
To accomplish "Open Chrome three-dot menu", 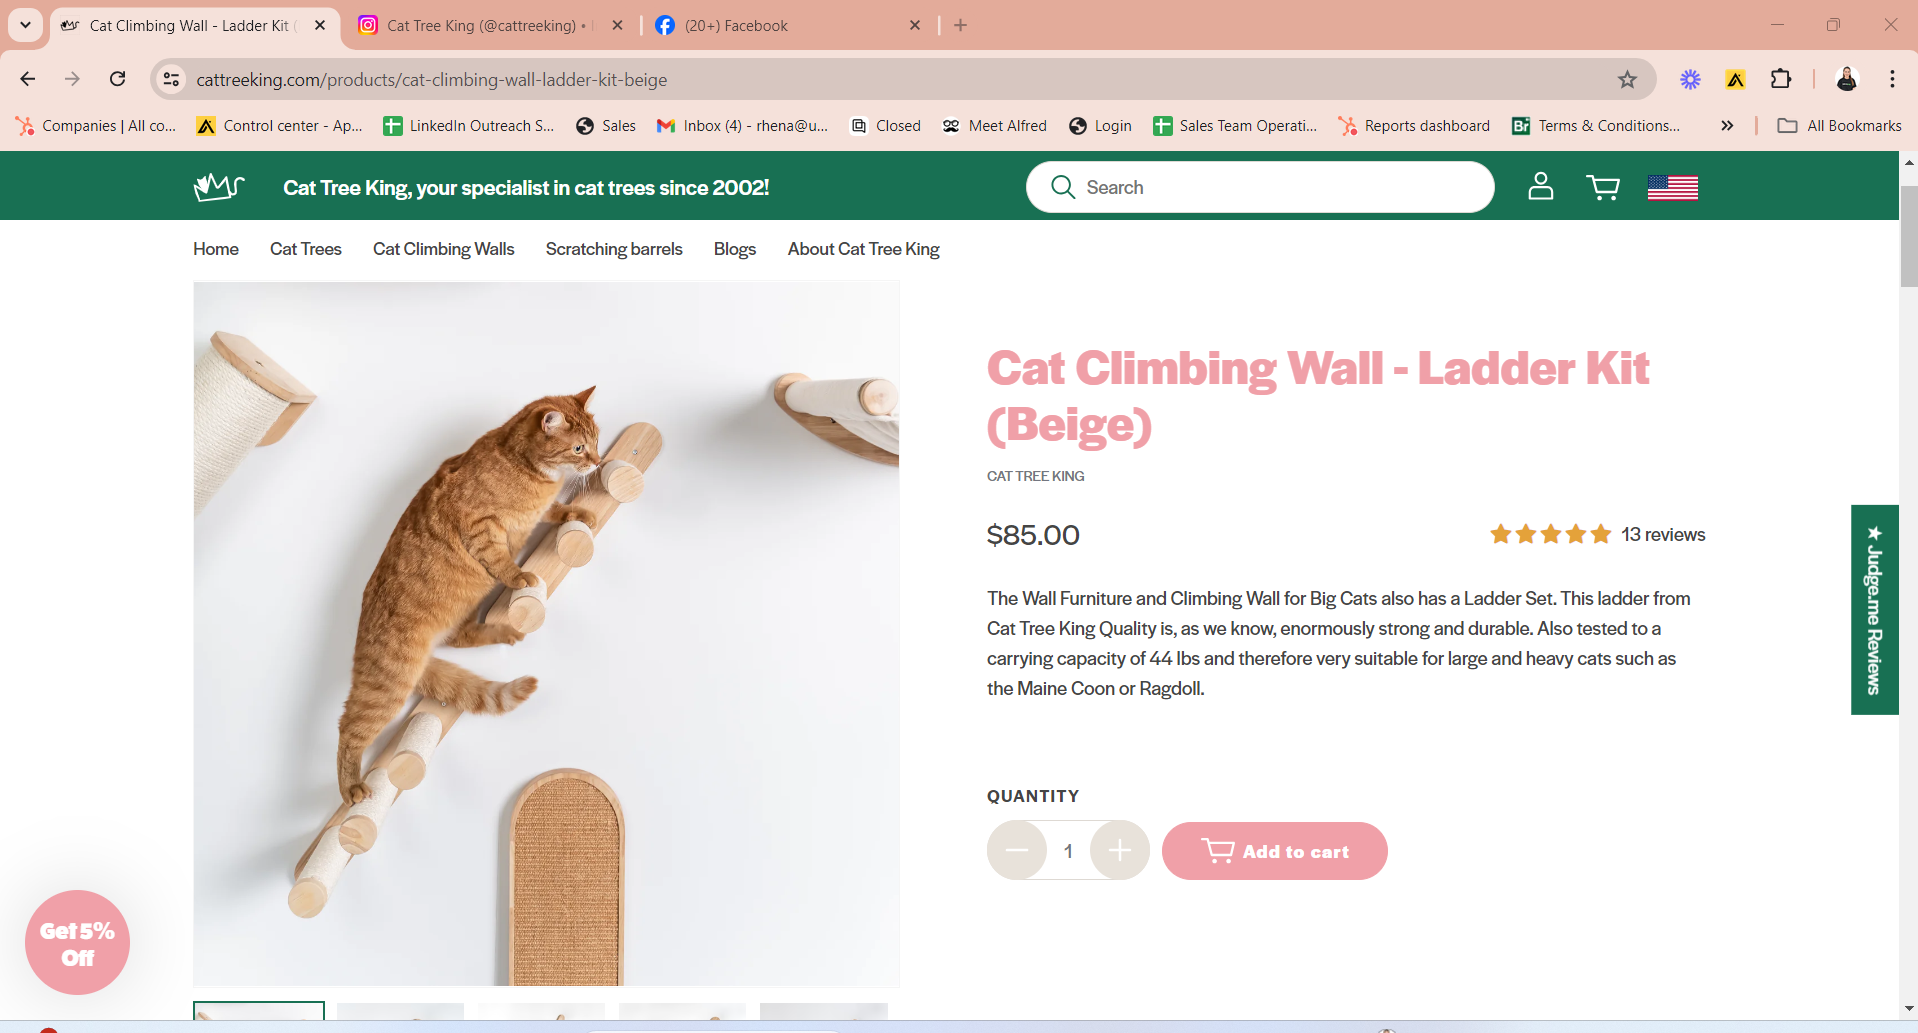I will [x=1892, y=79].
